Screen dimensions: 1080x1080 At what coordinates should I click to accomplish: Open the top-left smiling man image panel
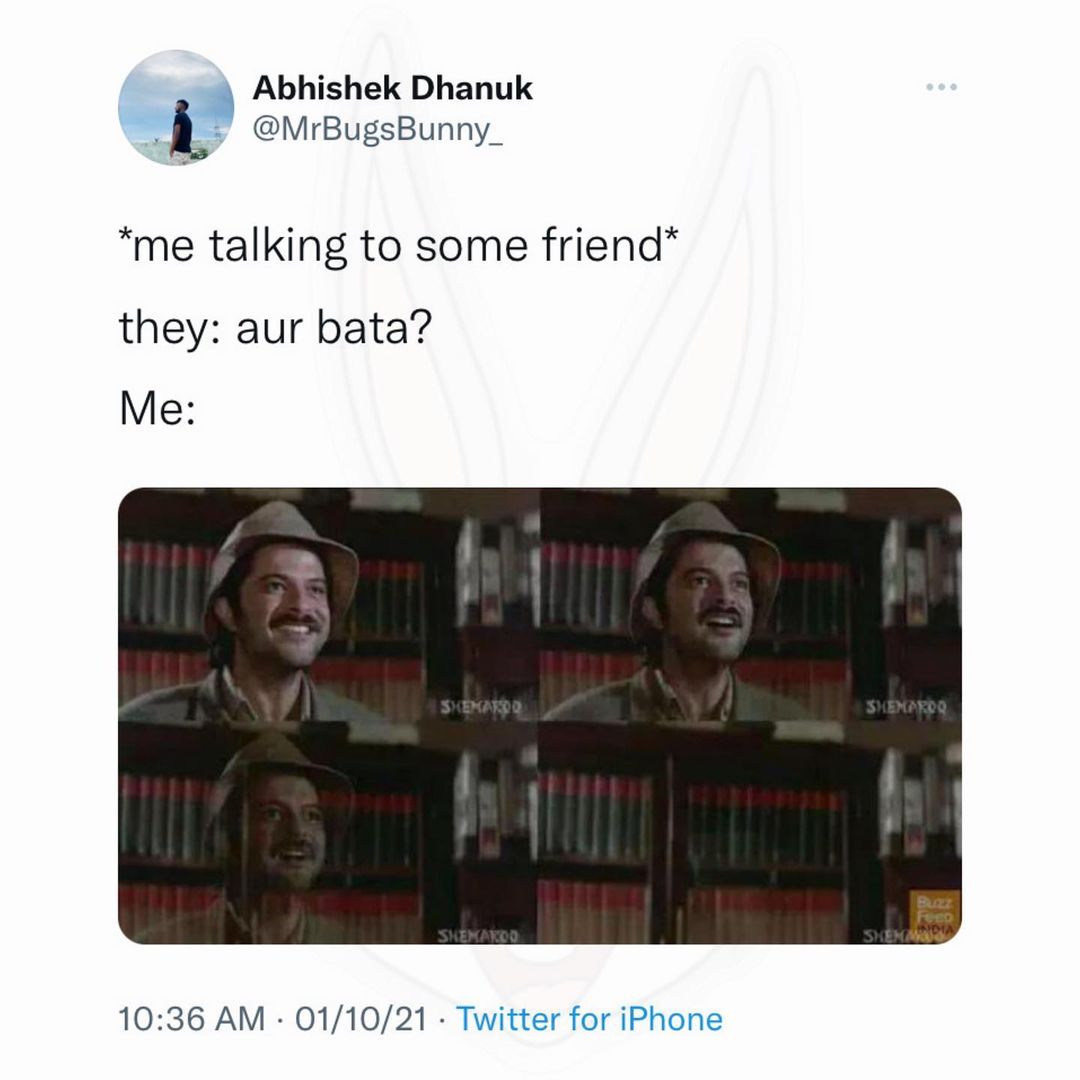329,604
